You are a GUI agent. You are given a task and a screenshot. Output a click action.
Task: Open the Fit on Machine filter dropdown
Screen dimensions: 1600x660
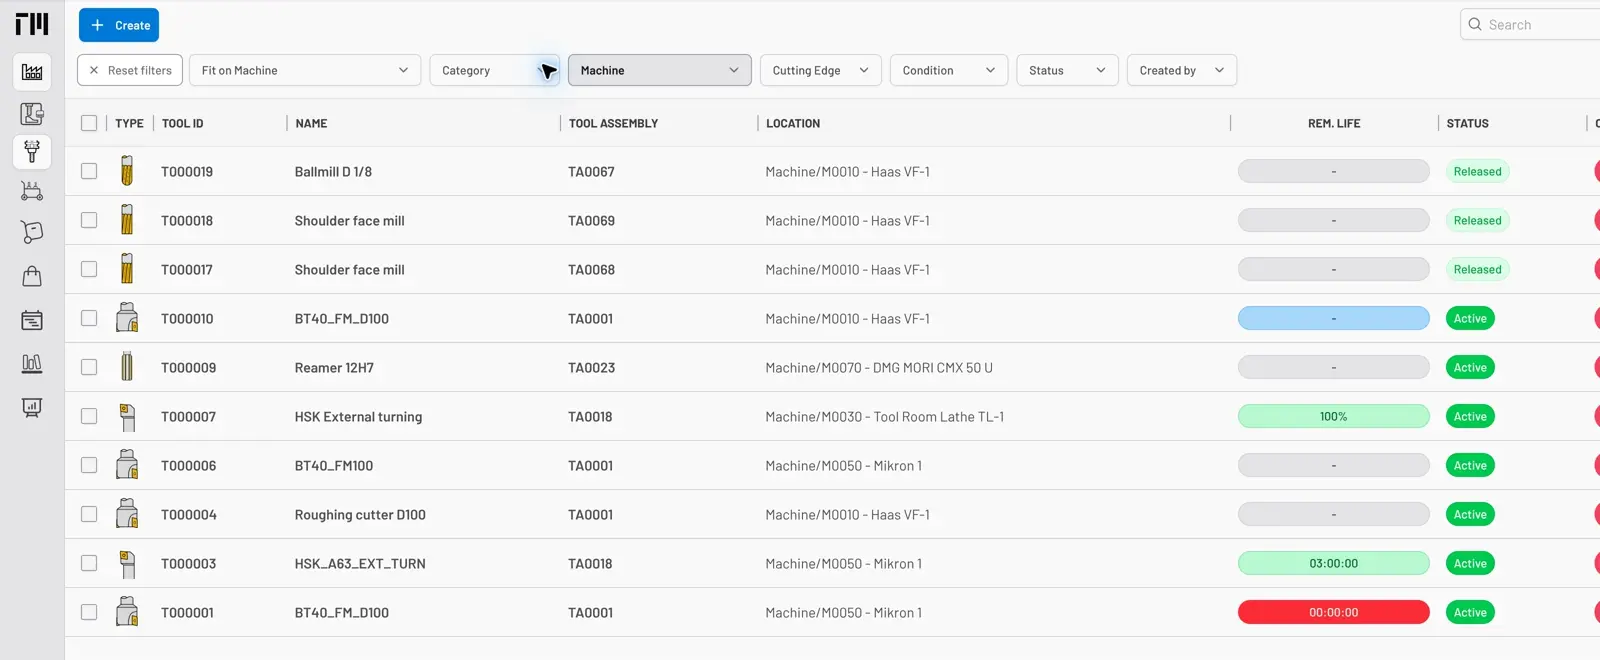[305, 70]
